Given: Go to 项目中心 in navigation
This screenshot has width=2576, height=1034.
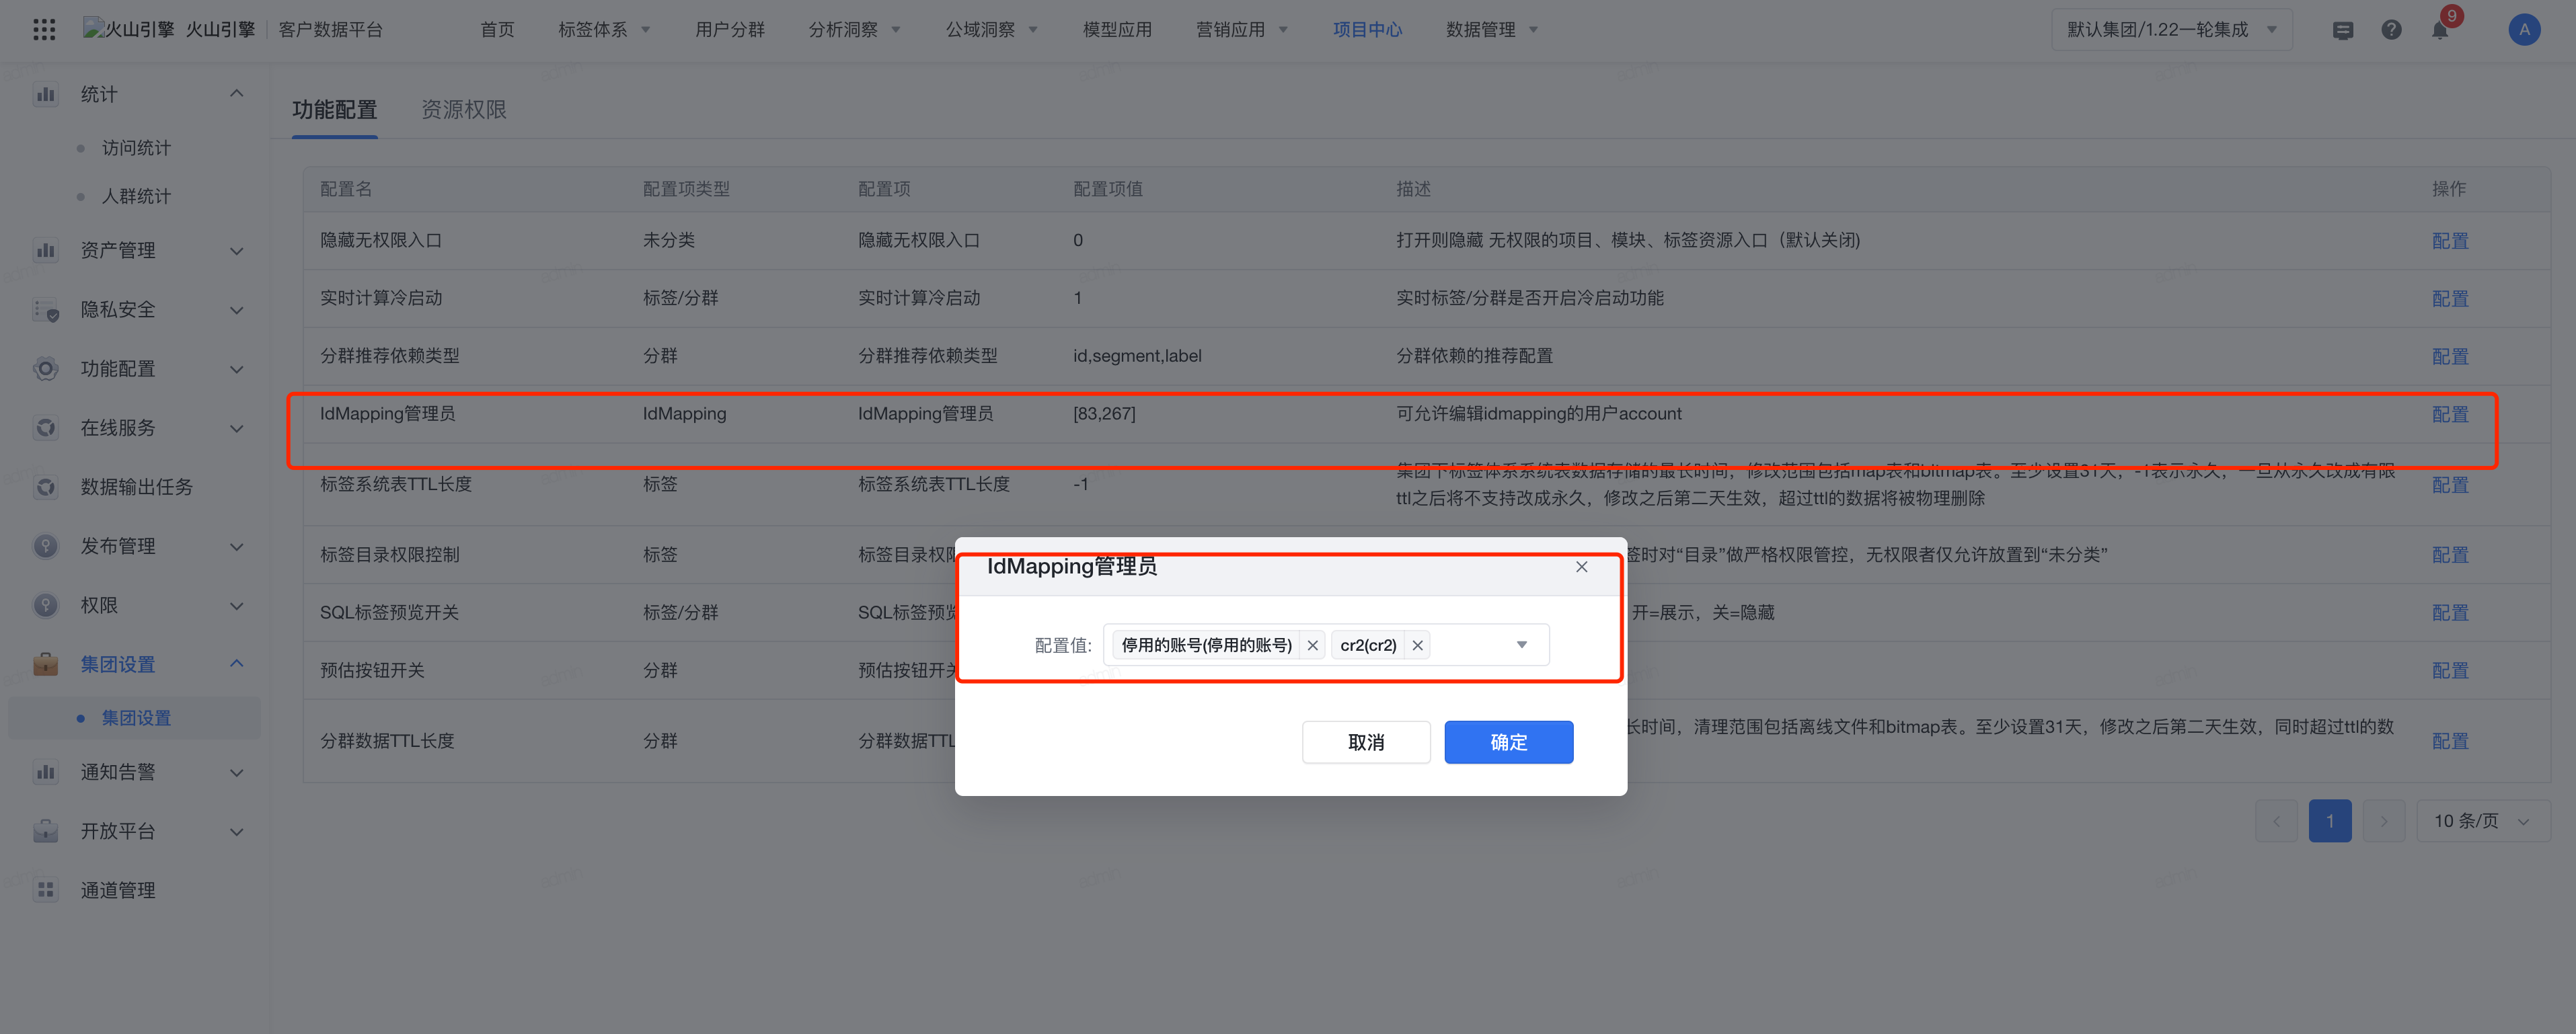Looking at the screenshot, I should point(1367,30).
